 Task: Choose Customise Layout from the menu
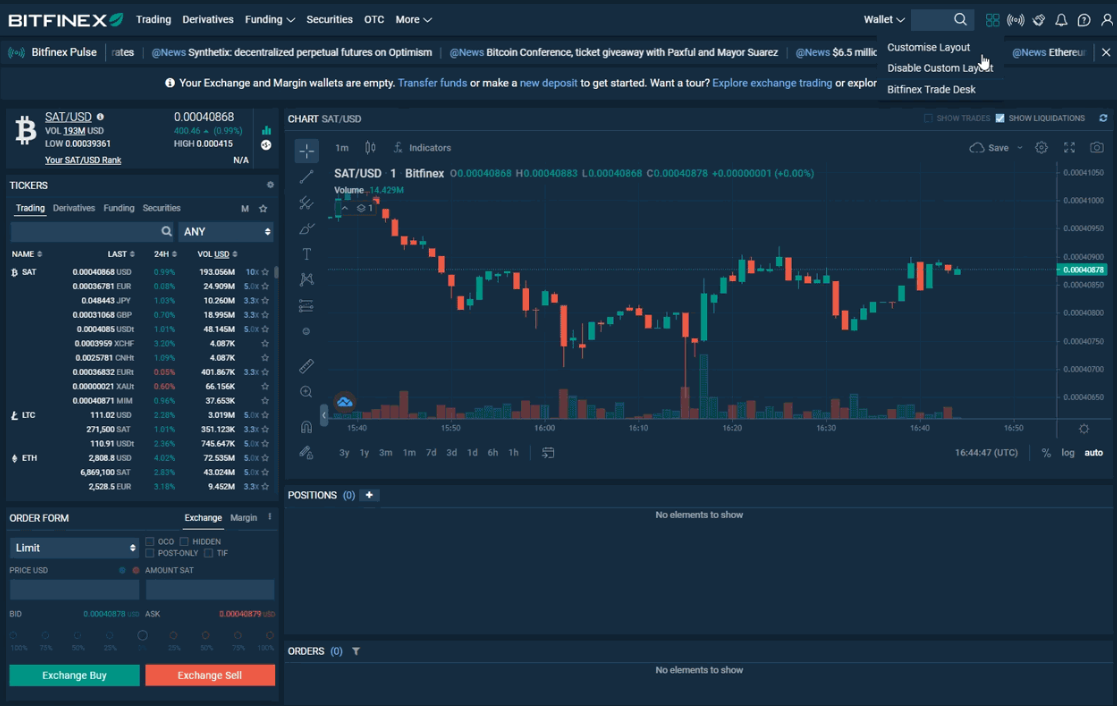(928, 47)
